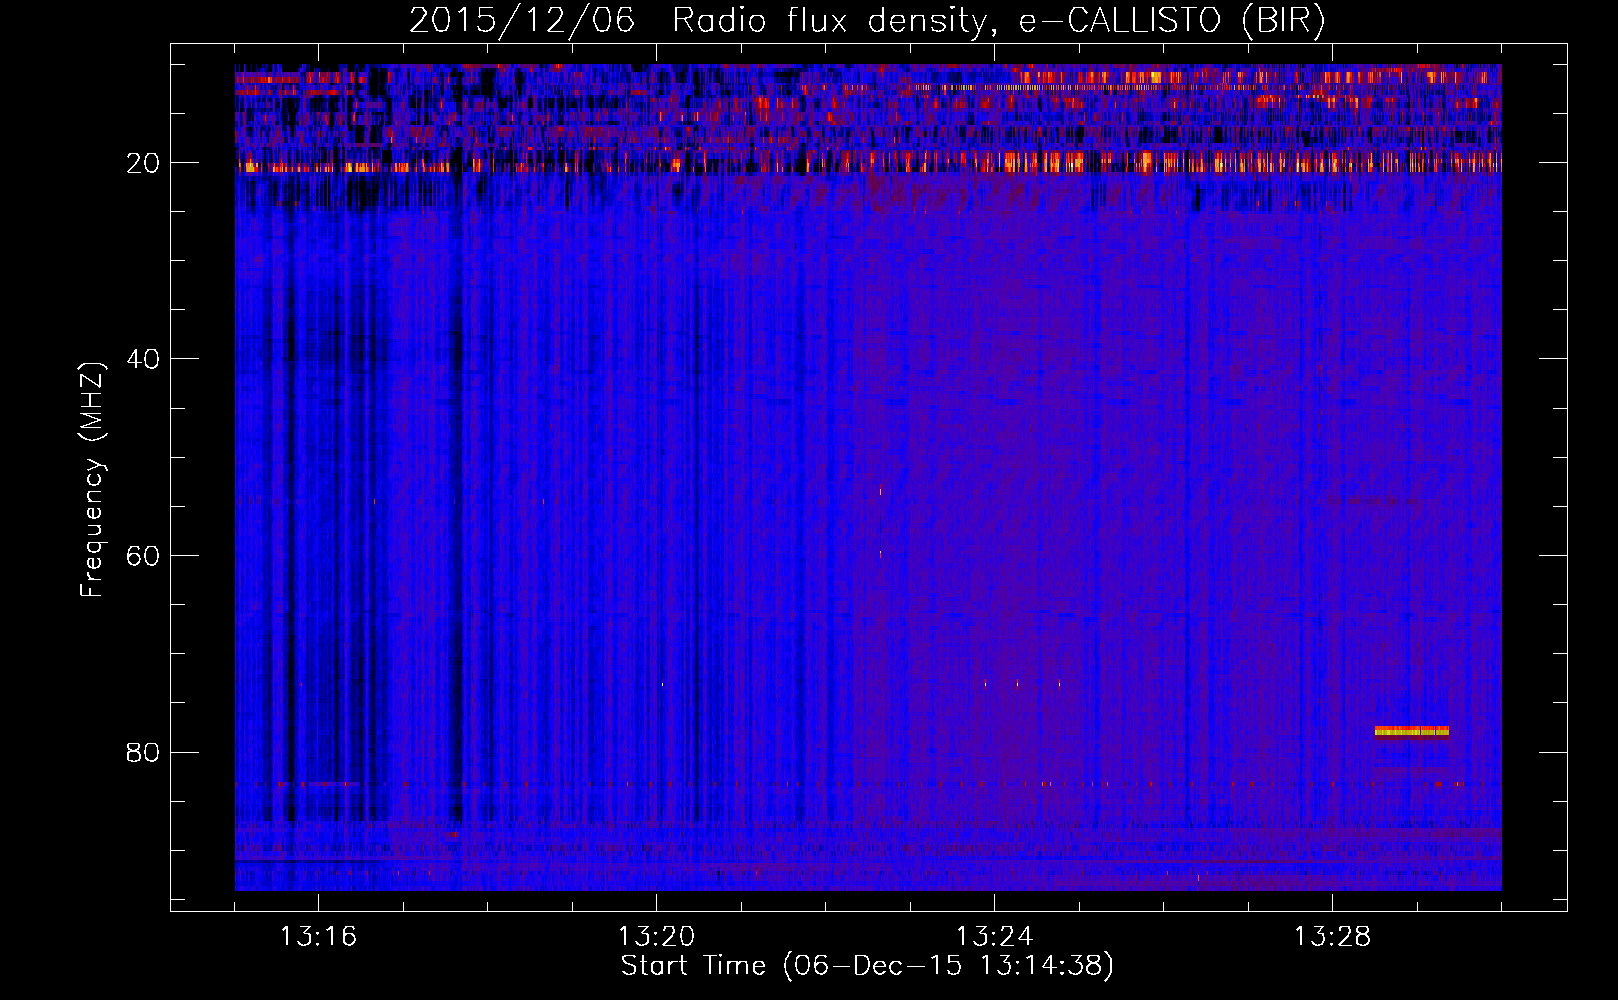Click the 13:24 time tick label
Image resolution: width=1618 pixels, height=1000 pixels.
point(994,936)
